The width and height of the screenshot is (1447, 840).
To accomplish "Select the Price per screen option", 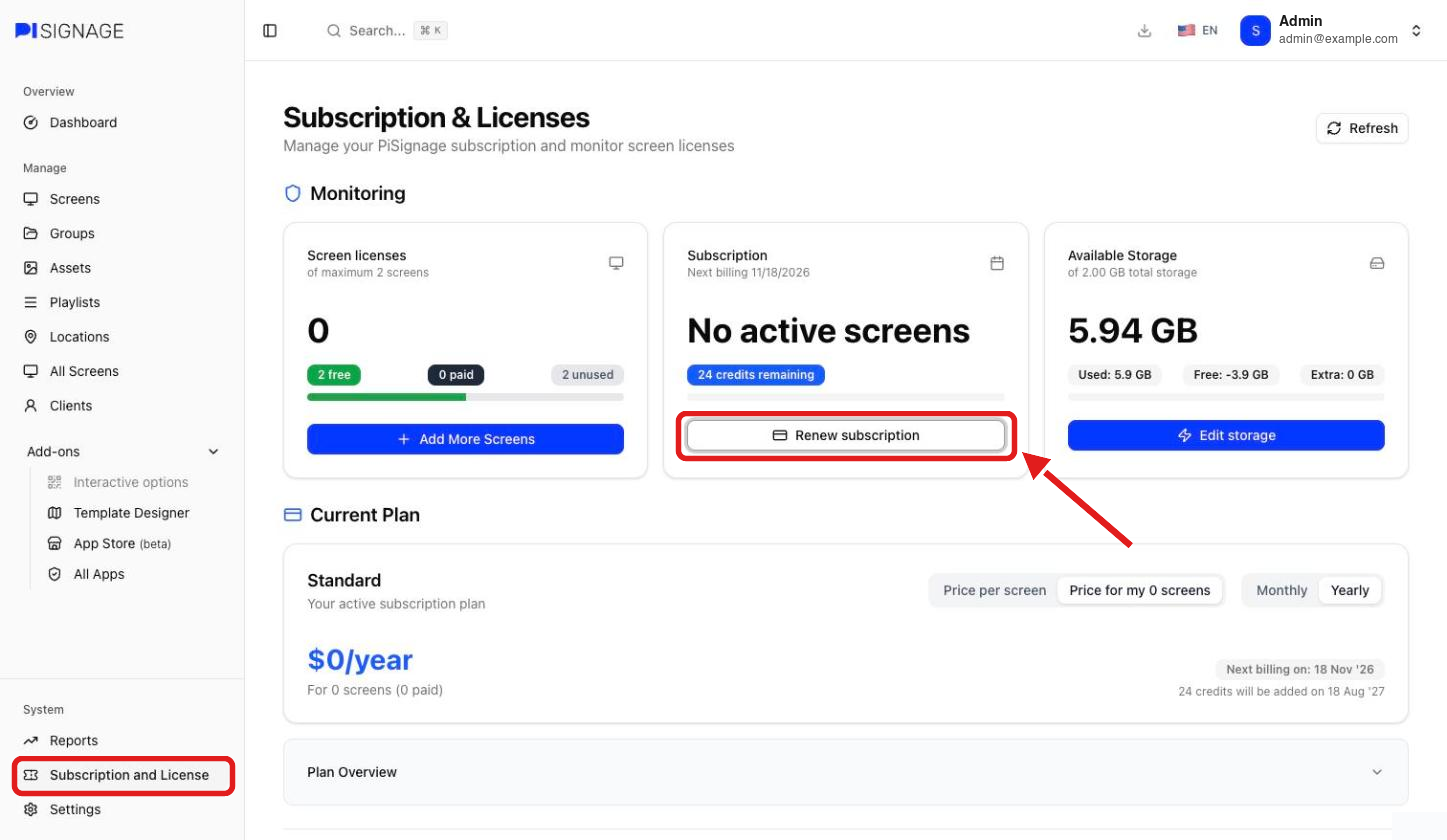I will click(x=995, y=591).
